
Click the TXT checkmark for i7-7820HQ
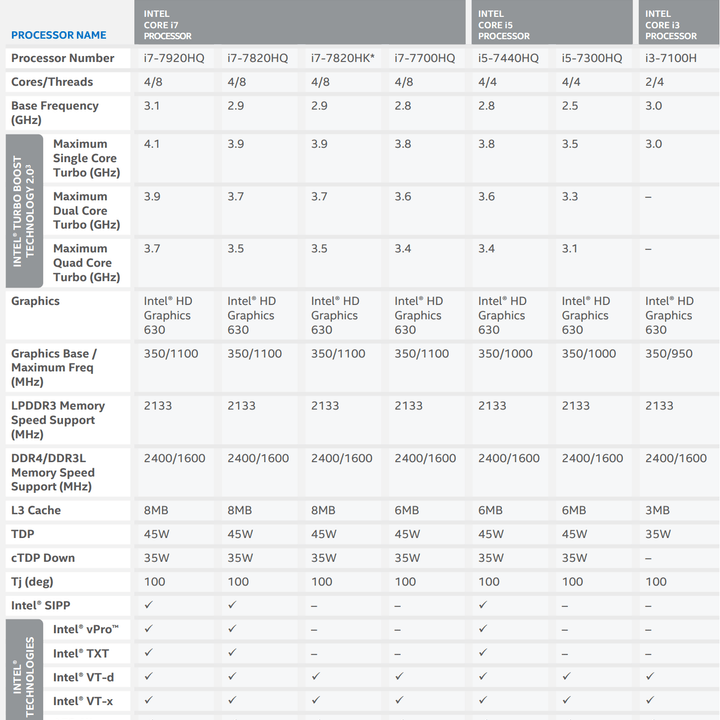coord(232,652)
